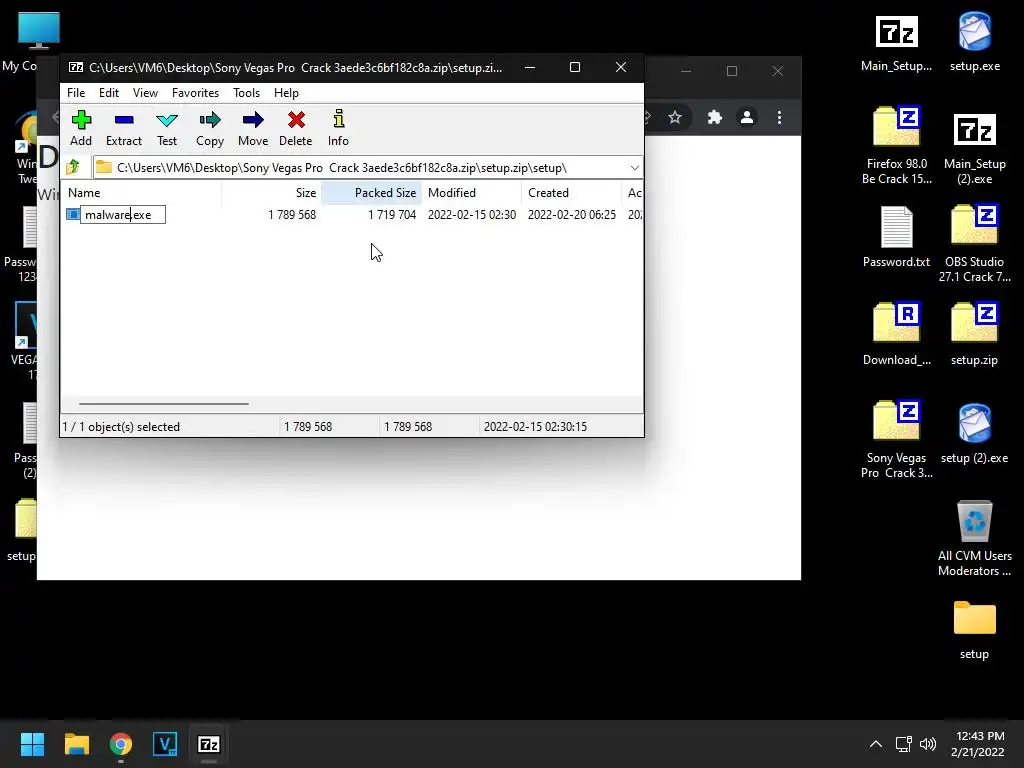This screenshot has width=1024, height=768.
Task: Open the File menu
Action: [x=76, y=93]
